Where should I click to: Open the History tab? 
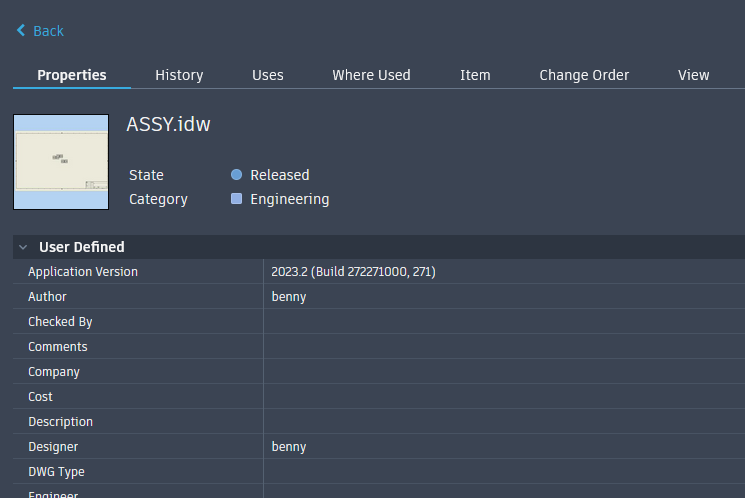(x=179, y=75)
